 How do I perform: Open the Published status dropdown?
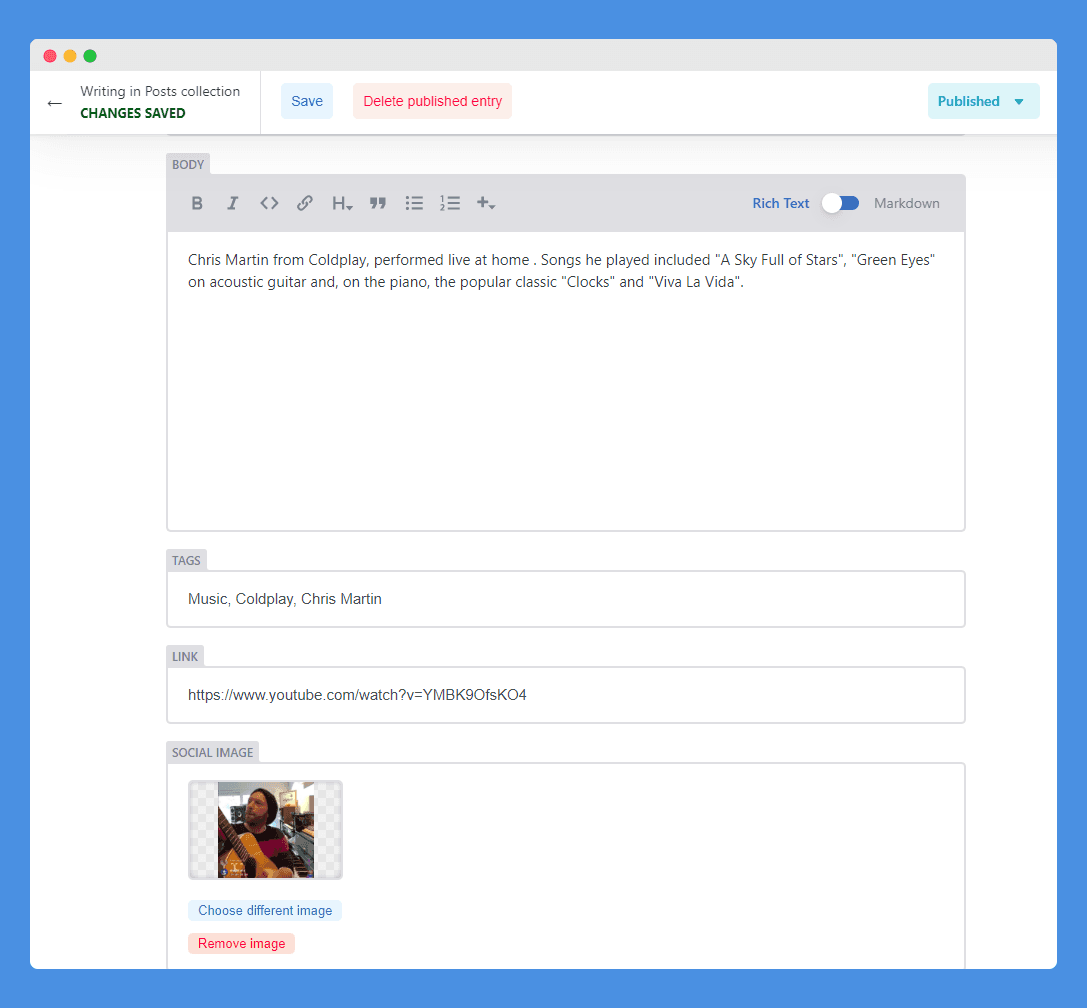(x=983, y=101)
